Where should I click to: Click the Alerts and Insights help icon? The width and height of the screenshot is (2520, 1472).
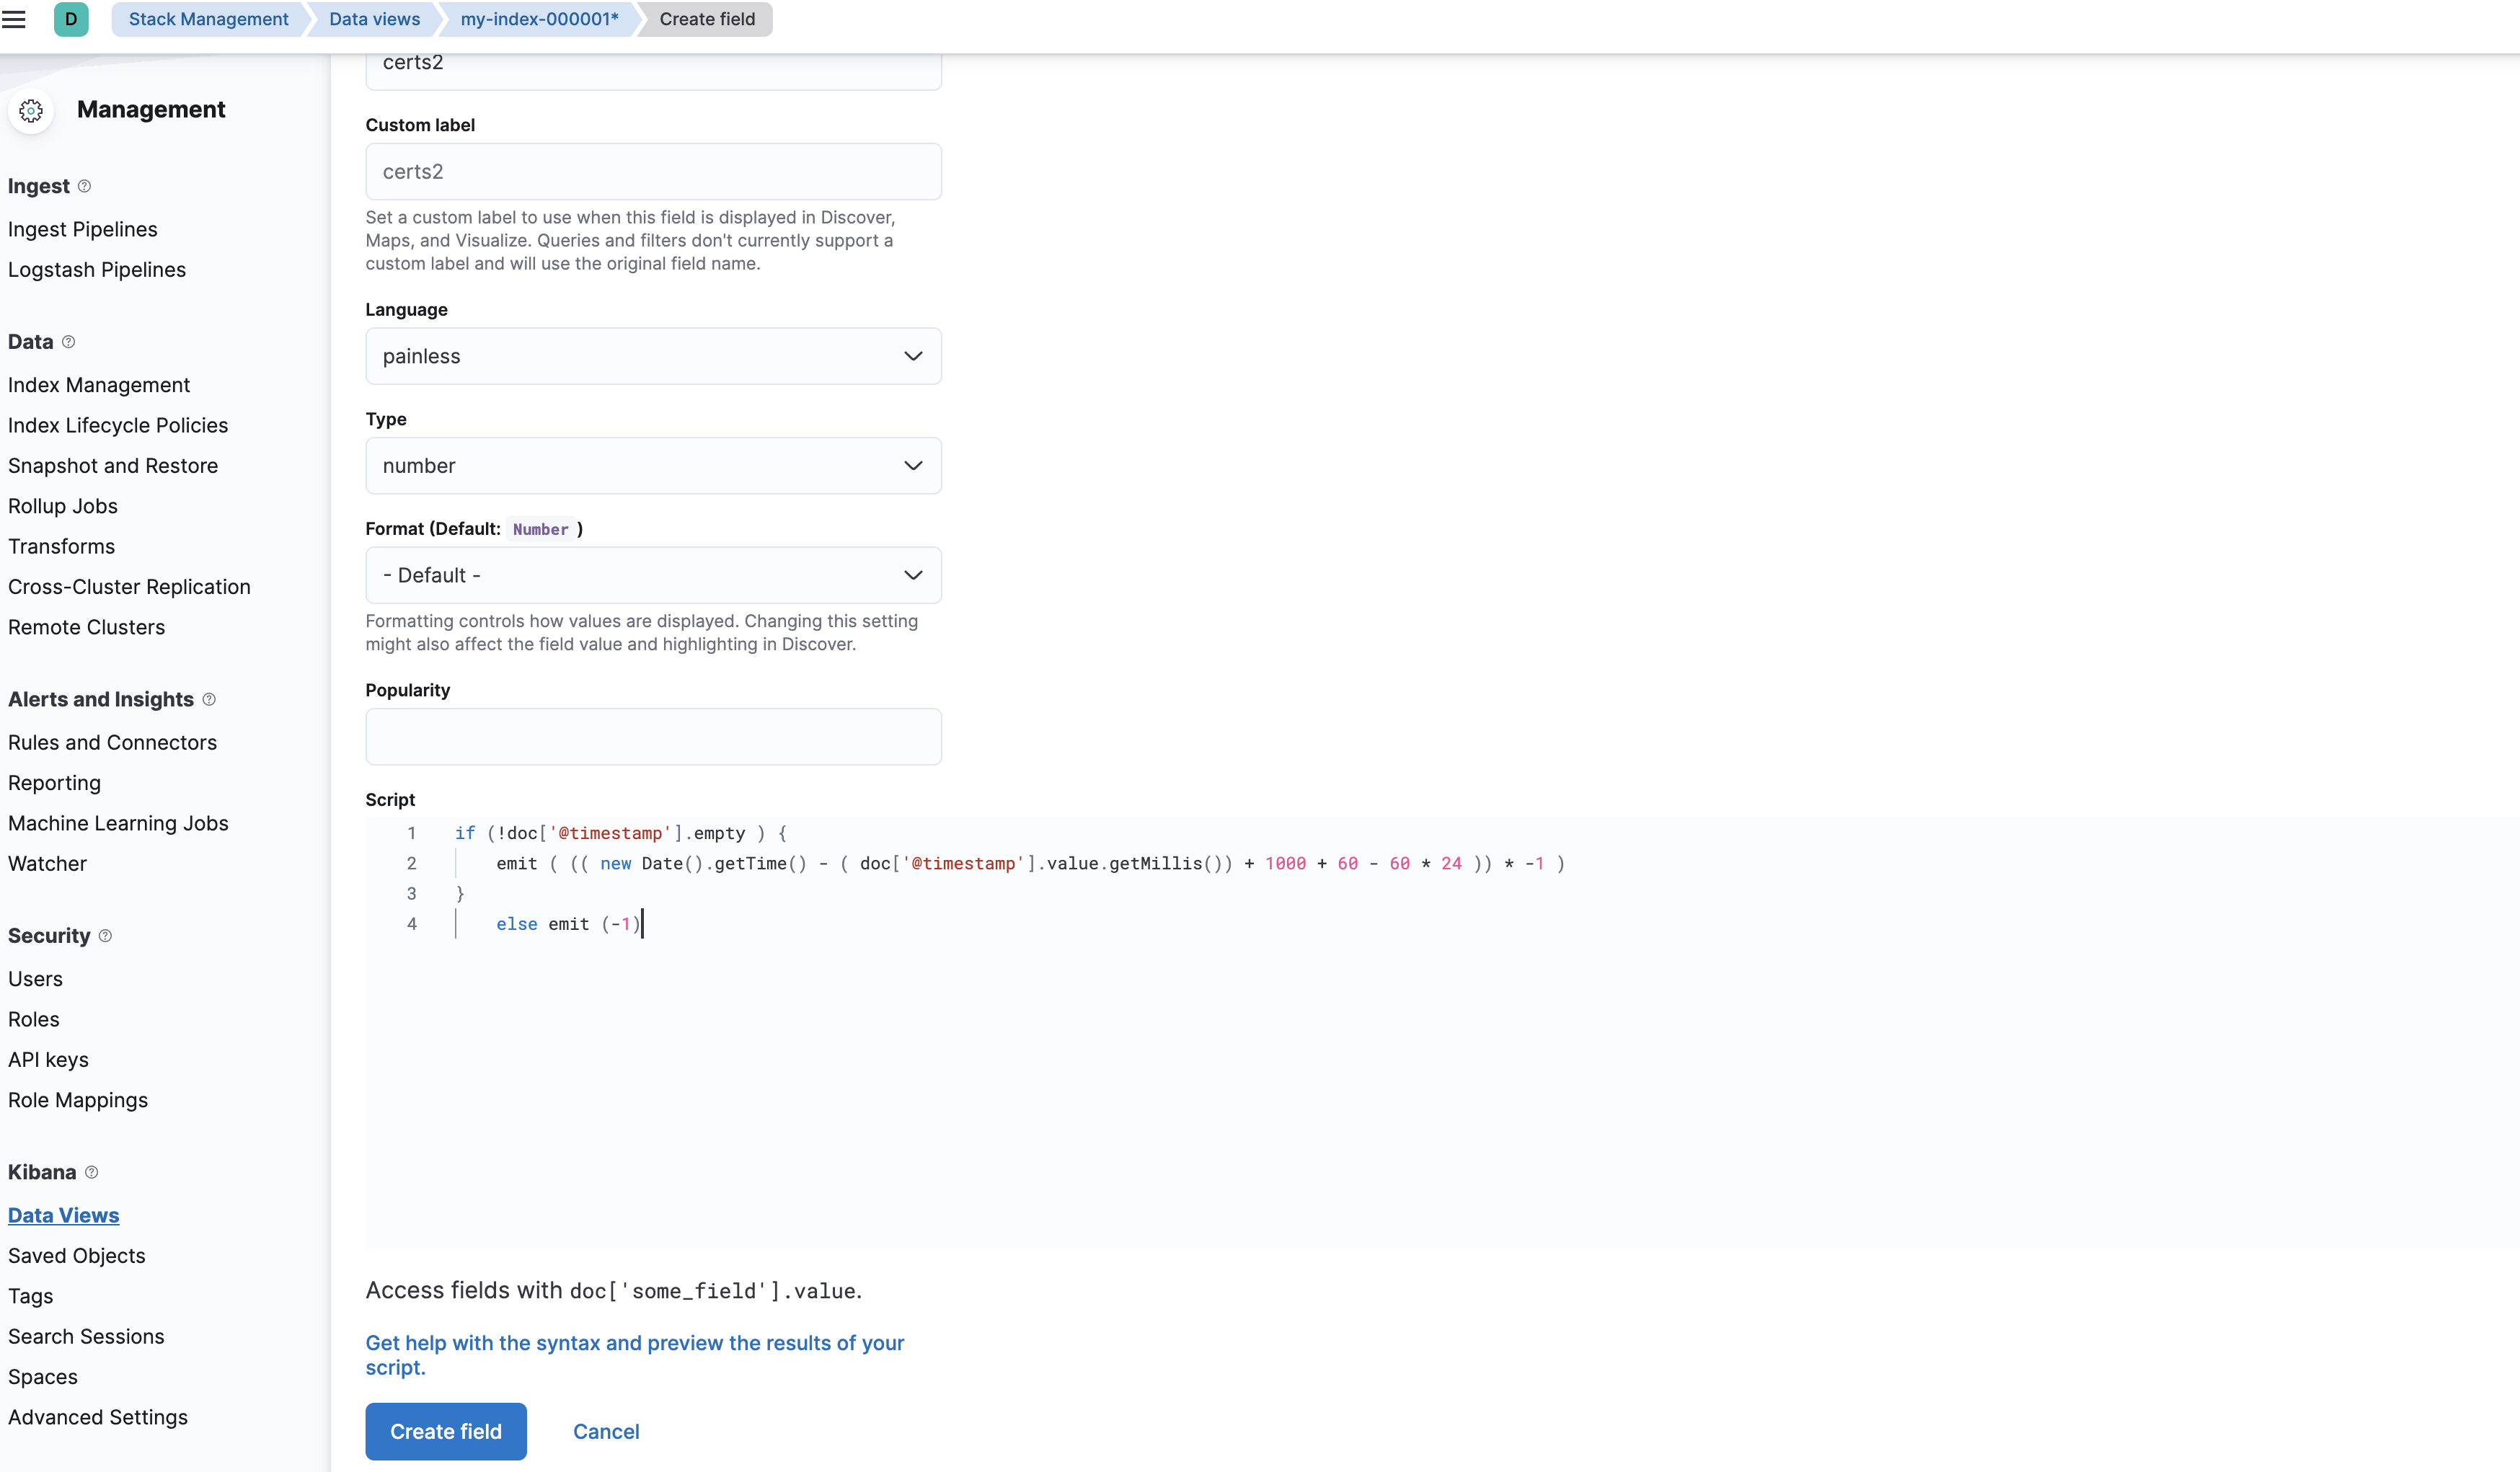[x=209, y=699]
